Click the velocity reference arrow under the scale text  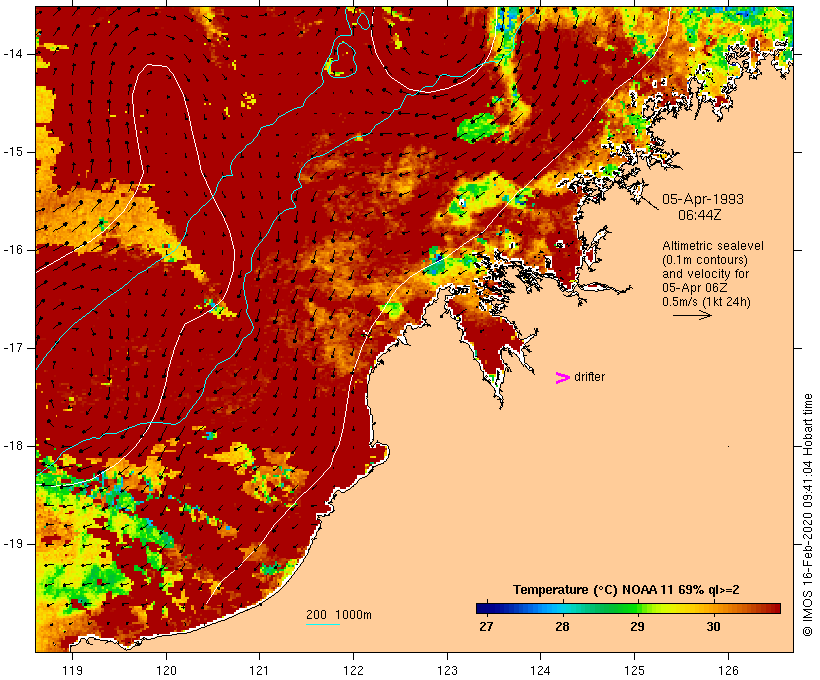[x=692, y=315]
